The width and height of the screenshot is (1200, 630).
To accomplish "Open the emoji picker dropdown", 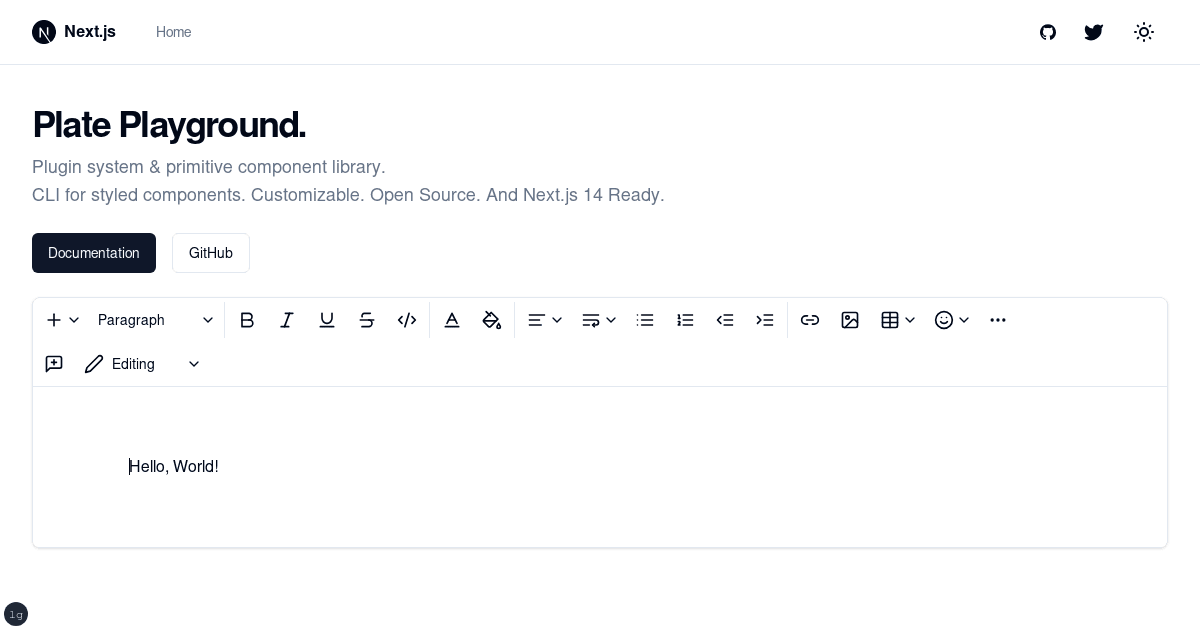I will point(952,320).
